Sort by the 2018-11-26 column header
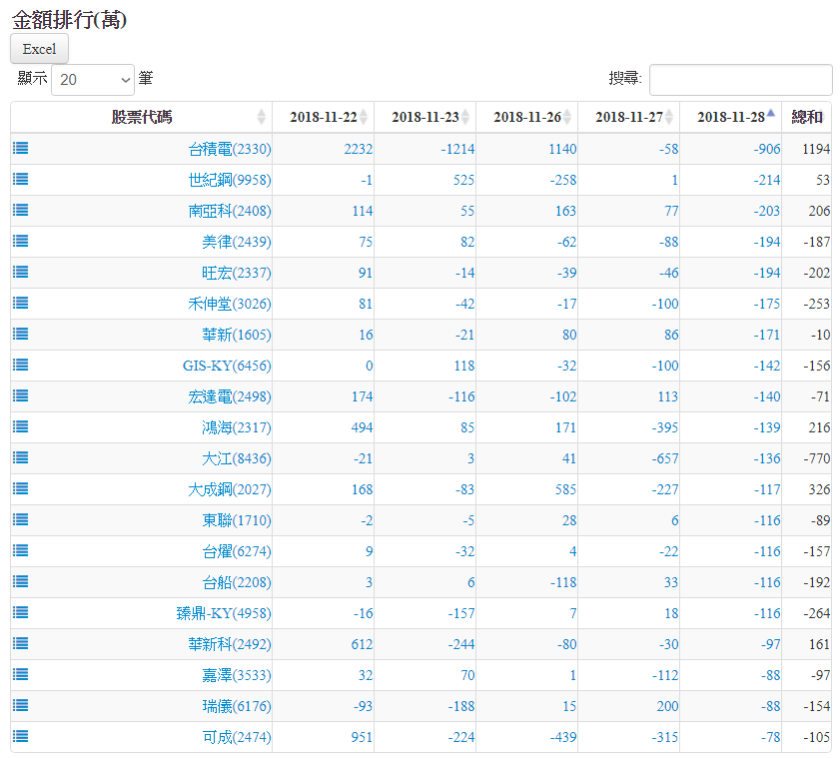 pos(526,117)
